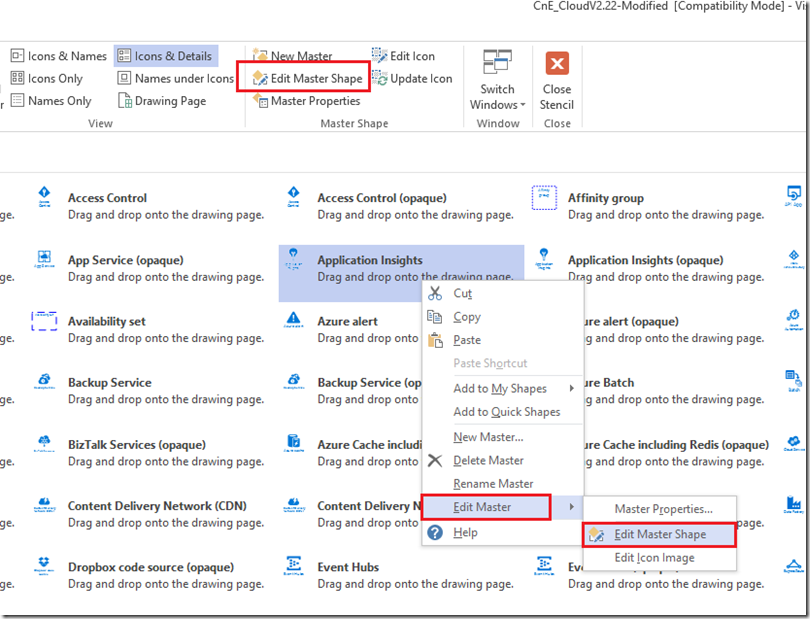This screenshot has height=619, width=810.
Task: Select the highlighted Application Insights icon
Action: pyautogui.click(x=293, y=259)
